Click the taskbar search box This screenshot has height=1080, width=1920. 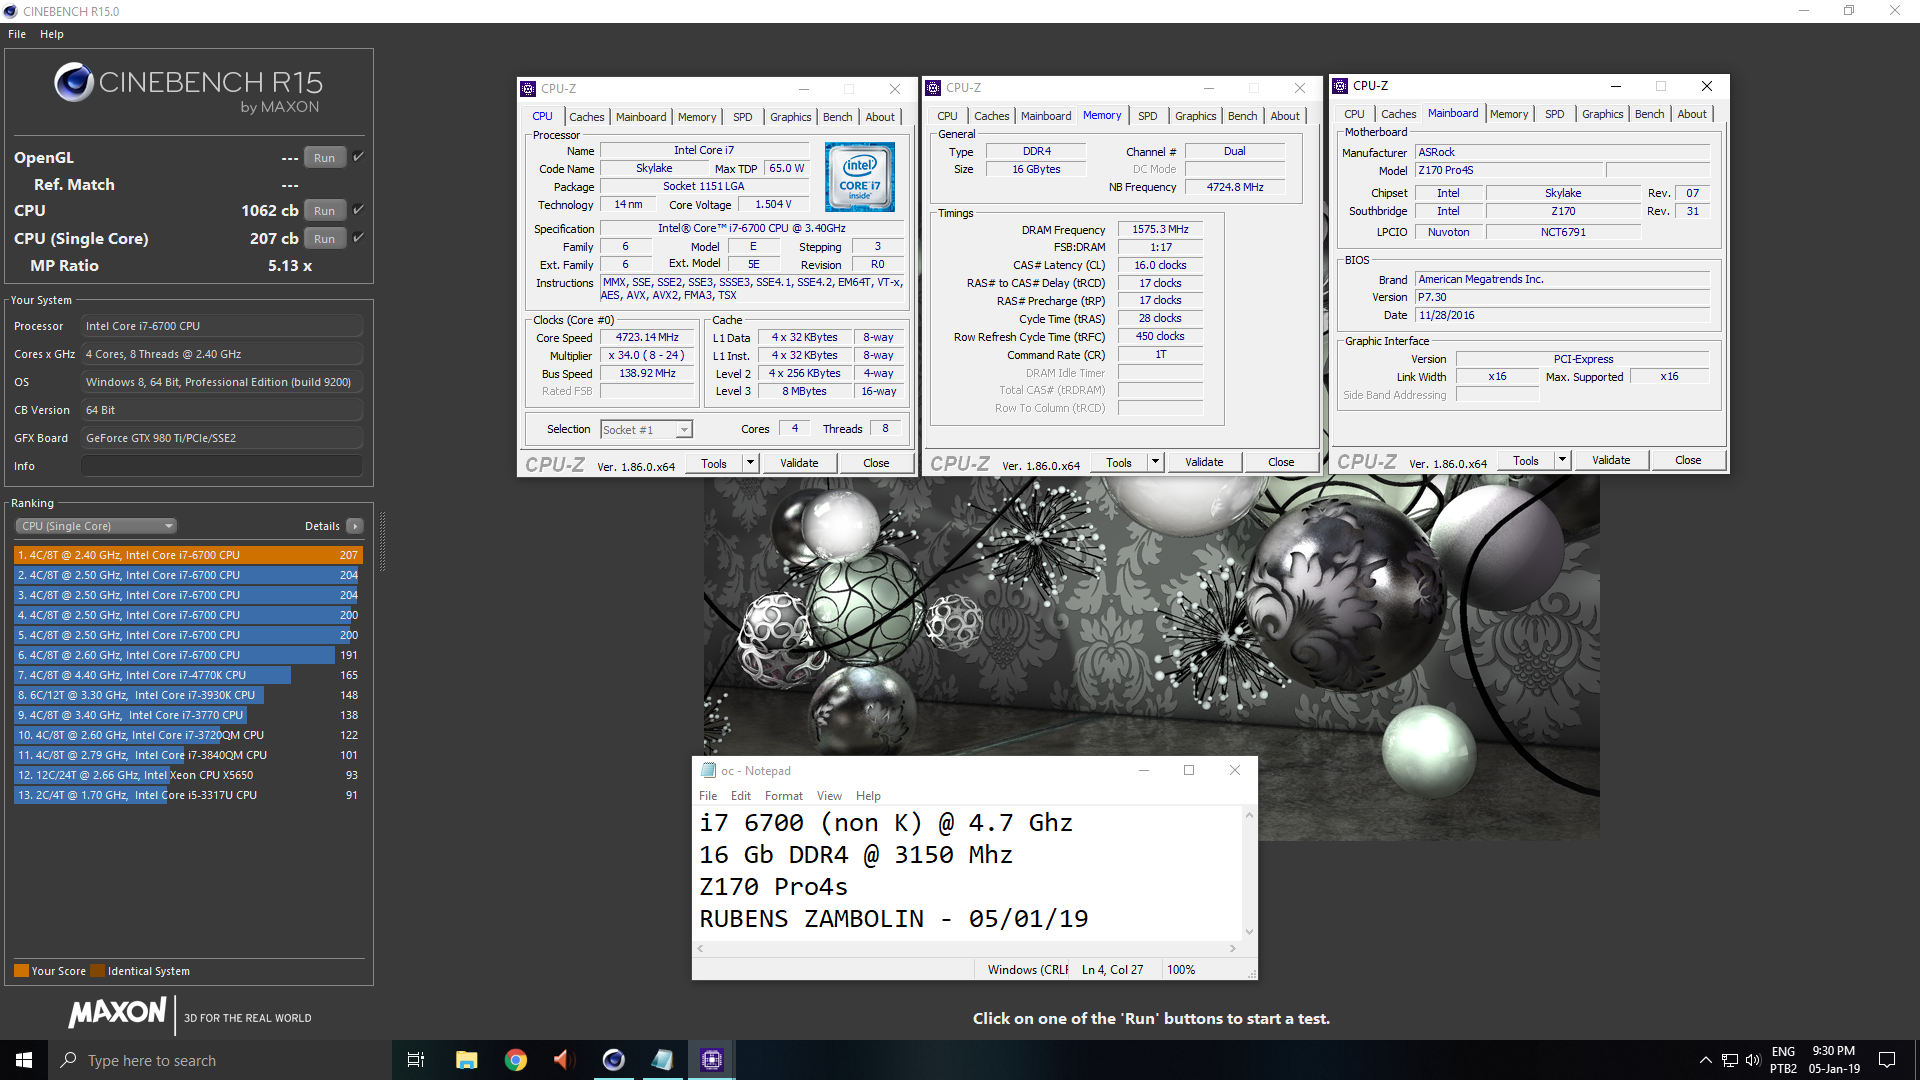pyautogui.click(x=220, y=1060)
